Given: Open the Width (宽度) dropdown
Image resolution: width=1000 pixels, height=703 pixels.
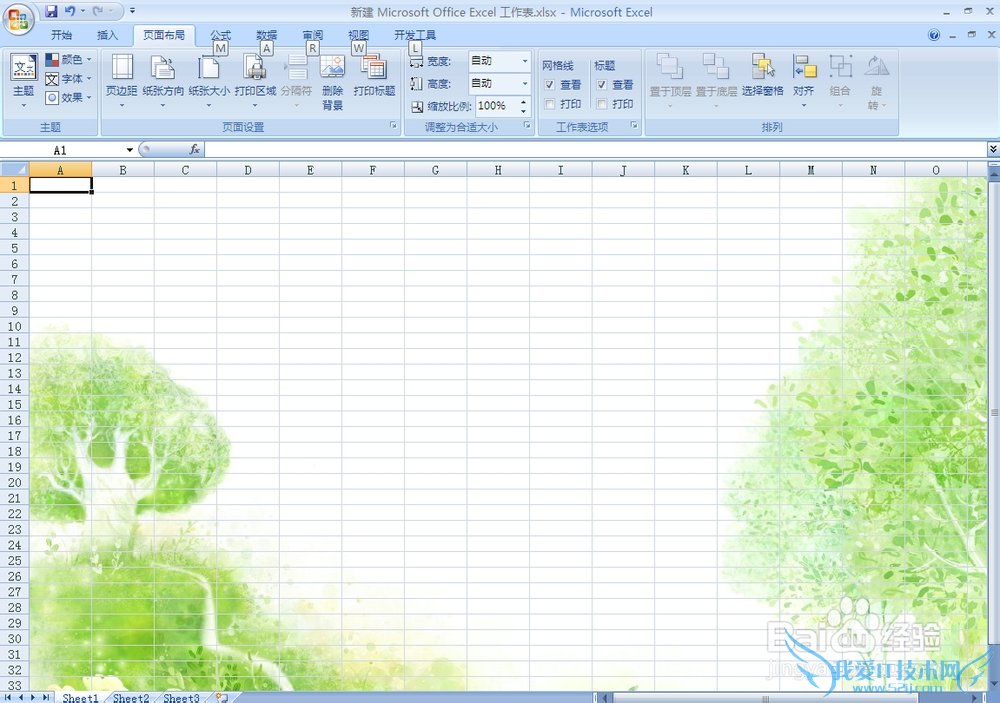Looking at the screenshot, I should pos(525,61).
